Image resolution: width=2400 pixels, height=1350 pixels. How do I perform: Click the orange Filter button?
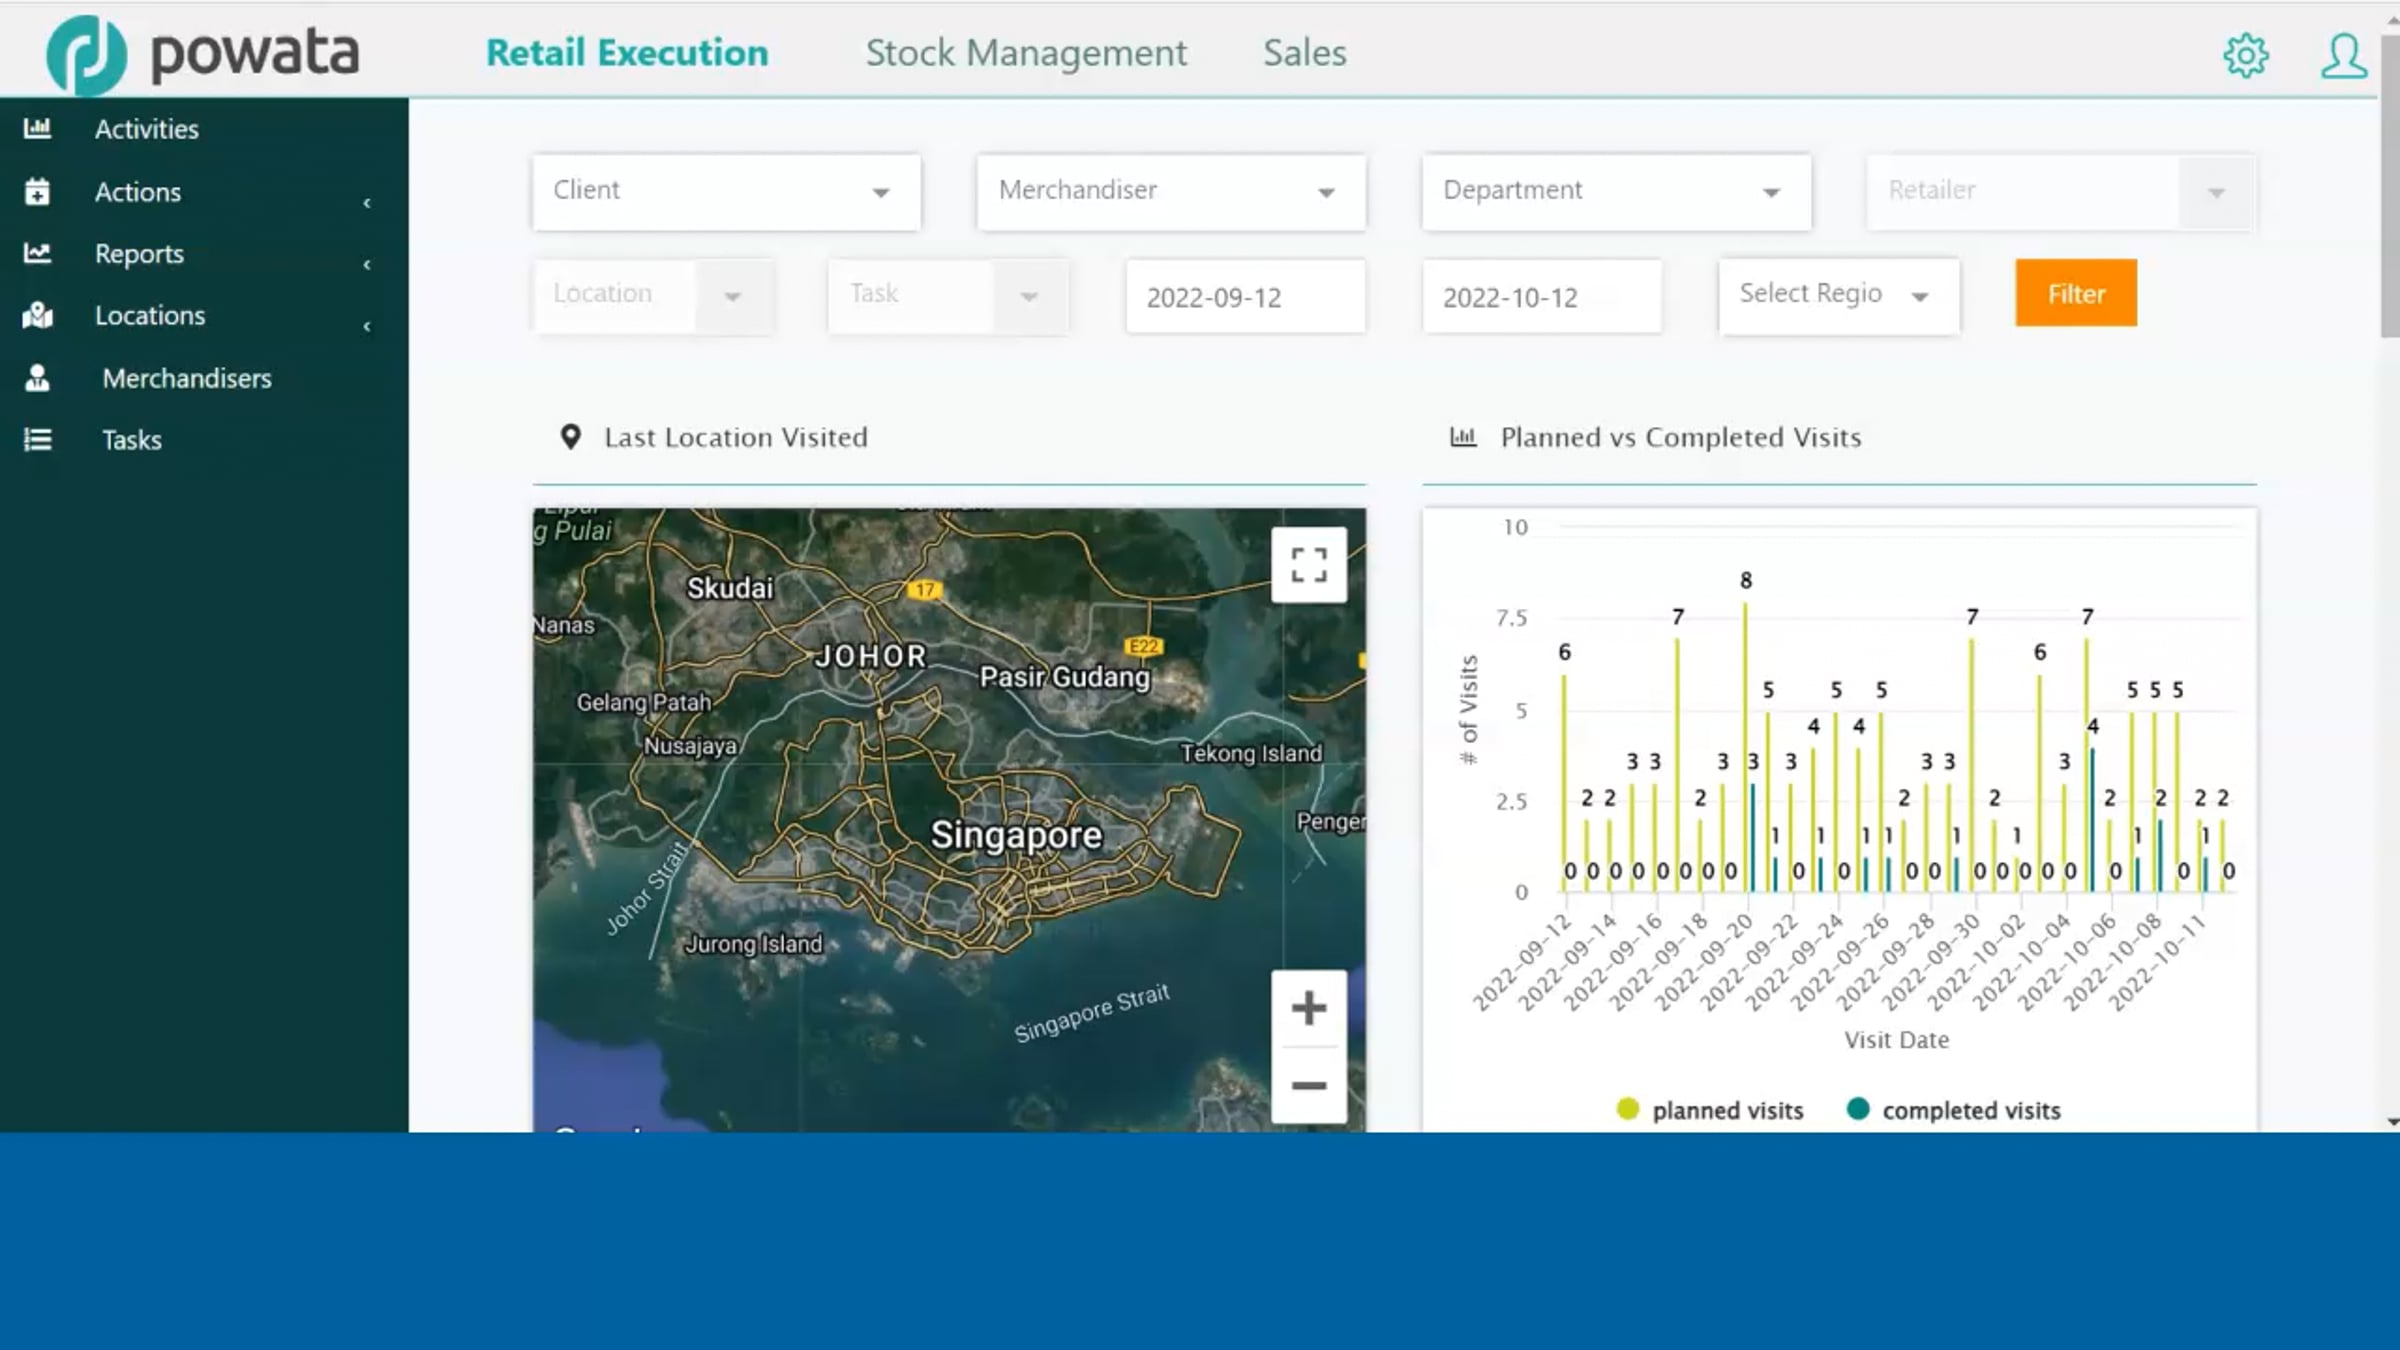tap(2076, 293)
